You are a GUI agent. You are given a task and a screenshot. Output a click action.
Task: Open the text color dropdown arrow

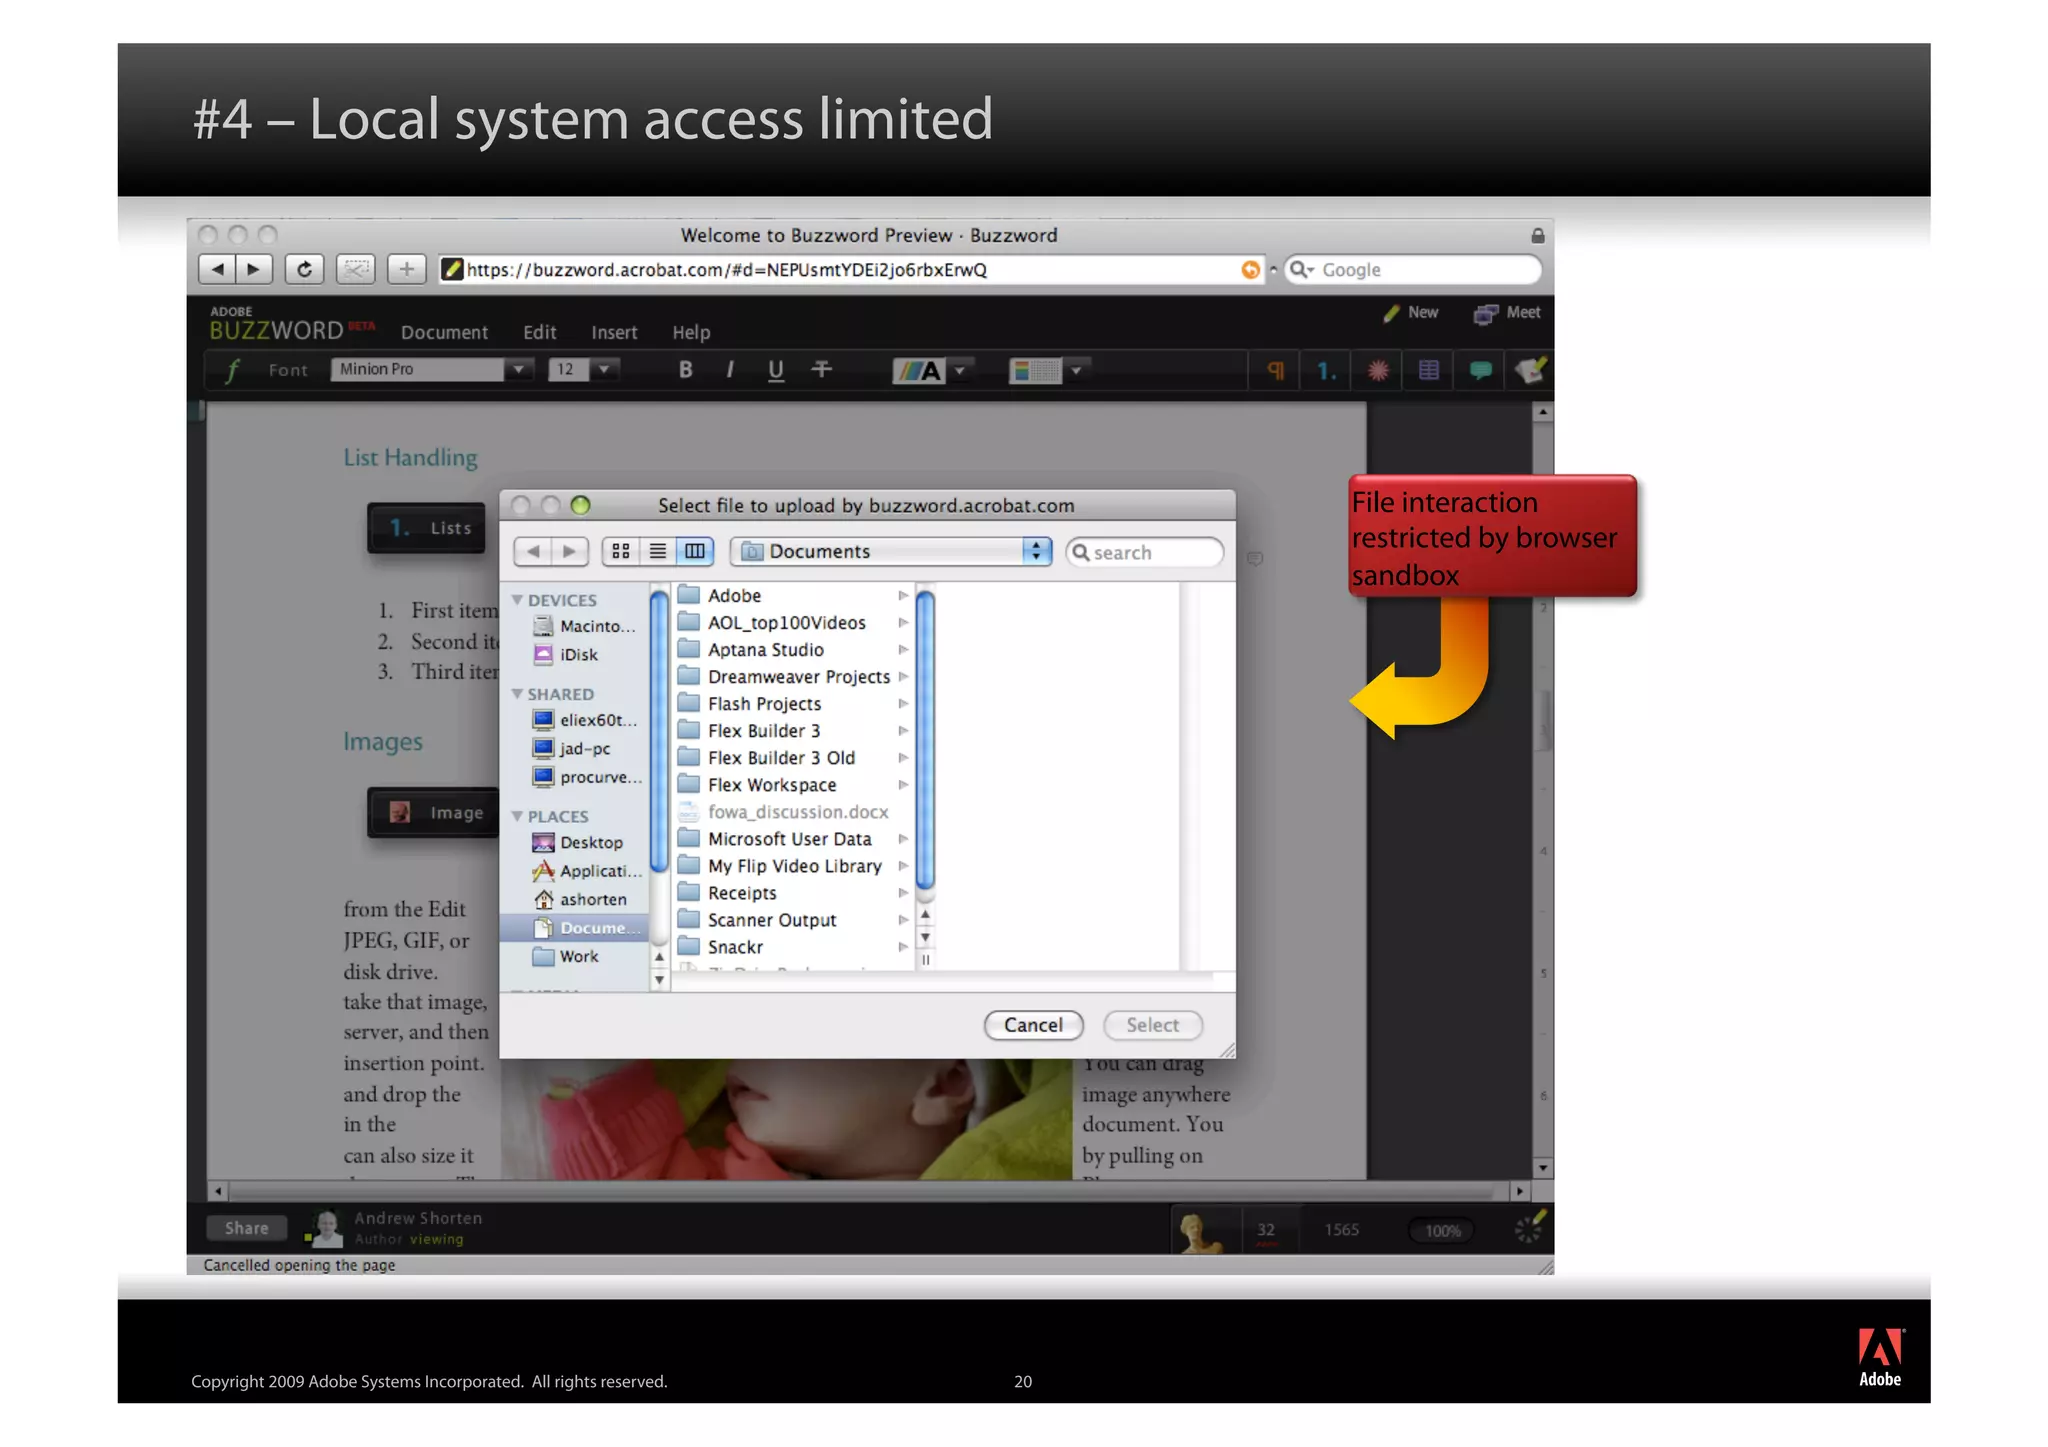tap(960, 371)
